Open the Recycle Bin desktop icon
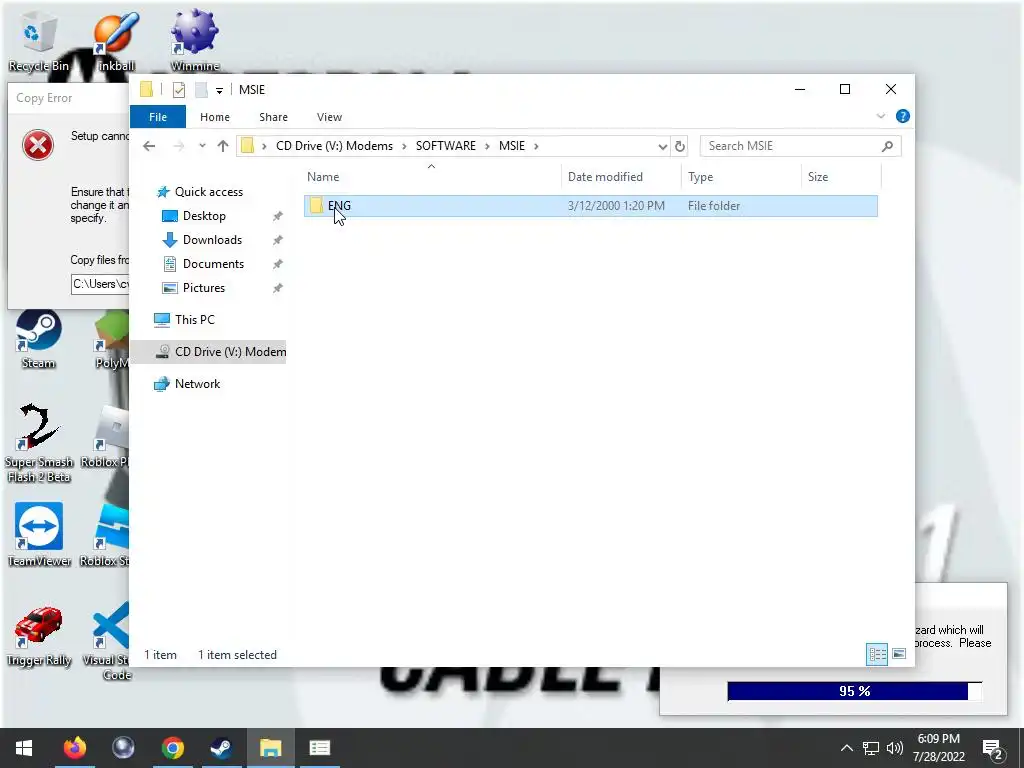The height and width of the screenshot is (768, 1024). [38, 42]
